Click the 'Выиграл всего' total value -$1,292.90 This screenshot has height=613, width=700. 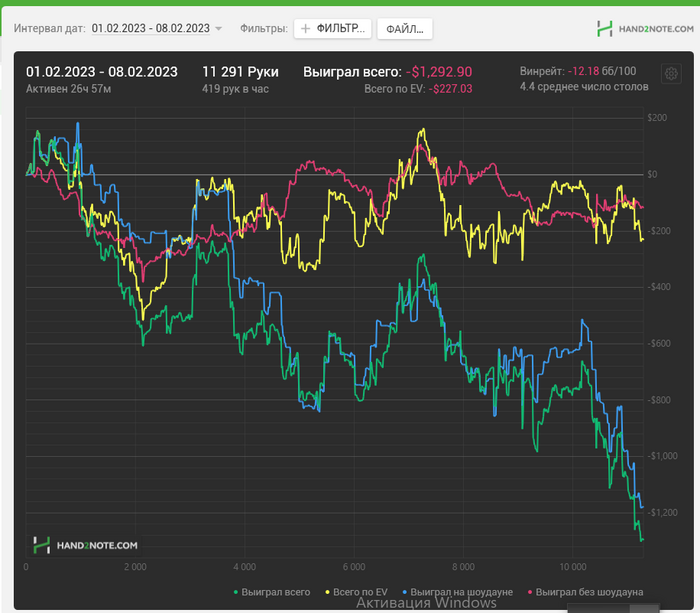click(439, 72)
